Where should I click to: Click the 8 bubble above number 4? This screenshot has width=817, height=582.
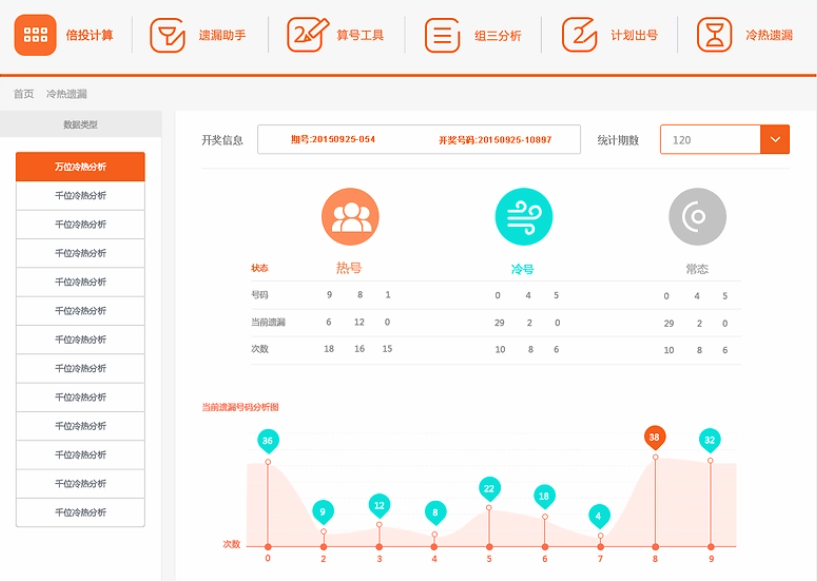pyautogui.click(x=435, y=513)
